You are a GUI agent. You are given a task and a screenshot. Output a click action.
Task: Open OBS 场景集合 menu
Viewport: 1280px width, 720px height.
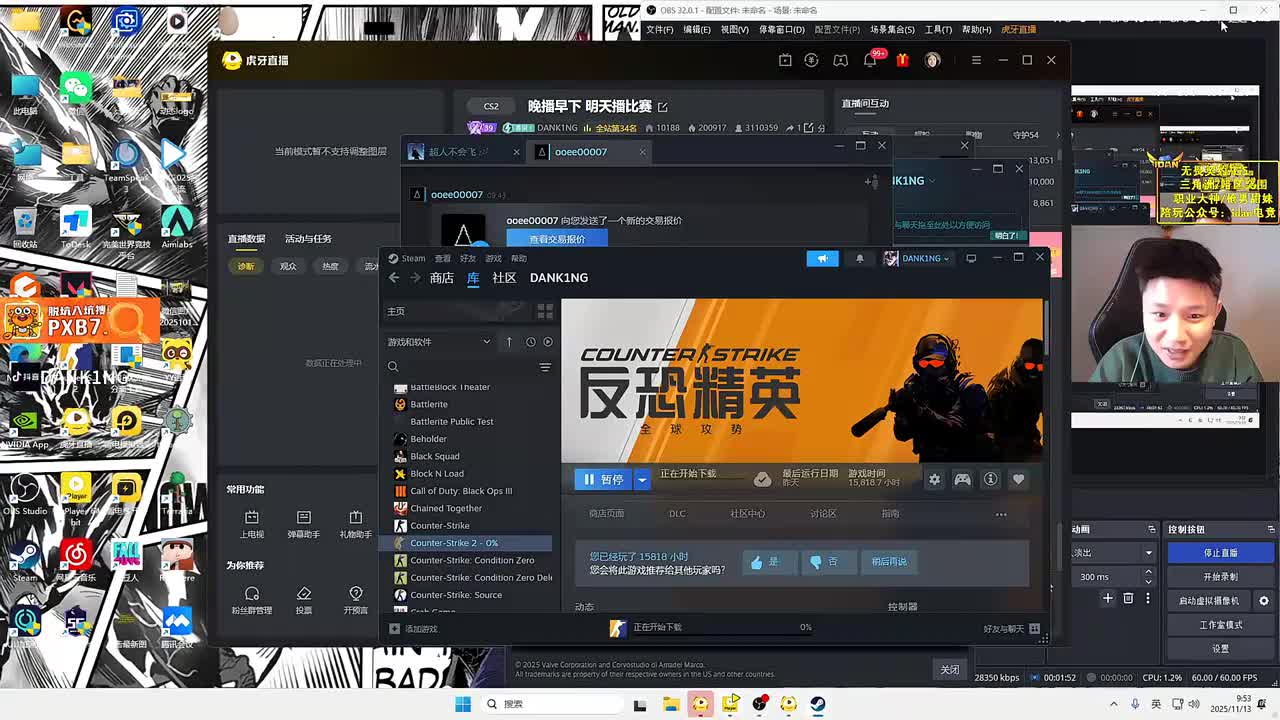892,30
